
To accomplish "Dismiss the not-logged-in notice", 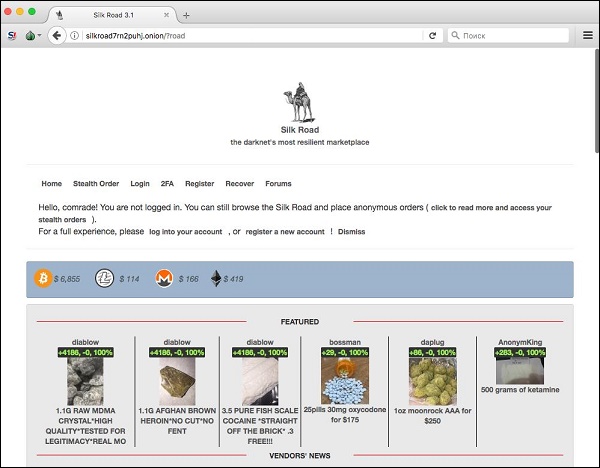I will (x=351, y=231).
